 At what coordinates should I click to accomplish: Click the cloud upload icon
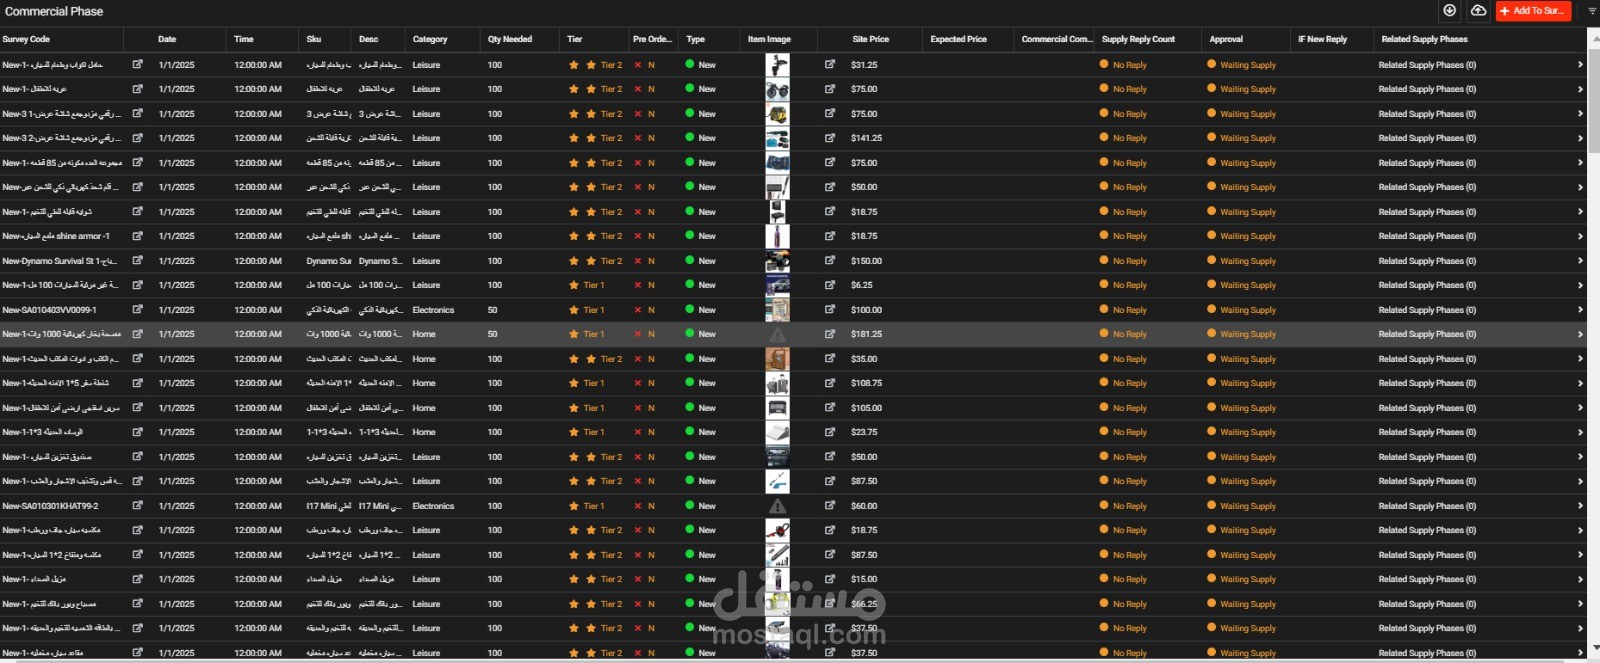[x=1478, y=10]
